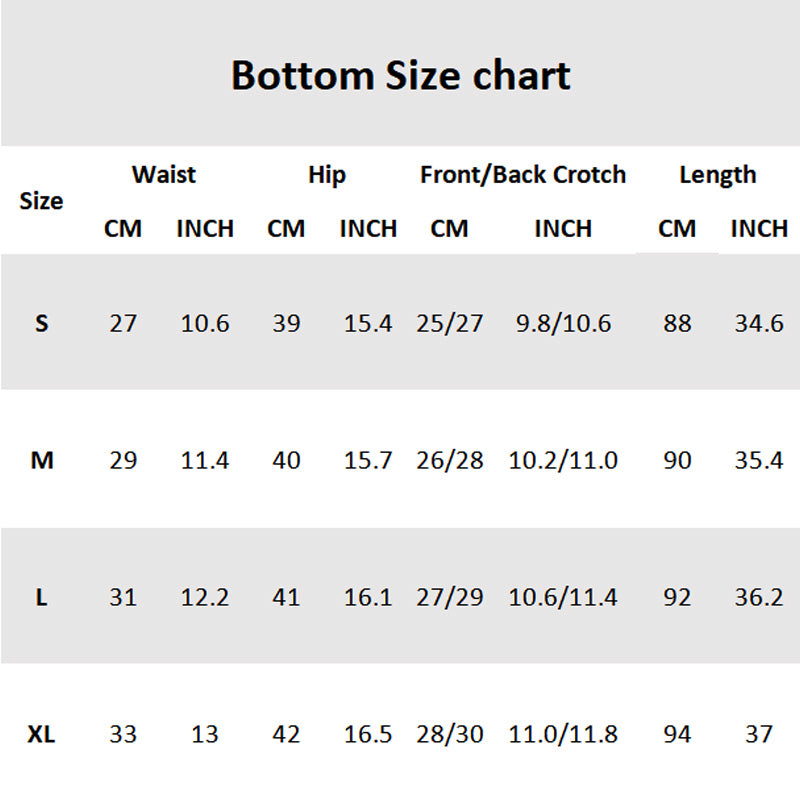Click the XL length value 94 cm

[x=677, y=735]
